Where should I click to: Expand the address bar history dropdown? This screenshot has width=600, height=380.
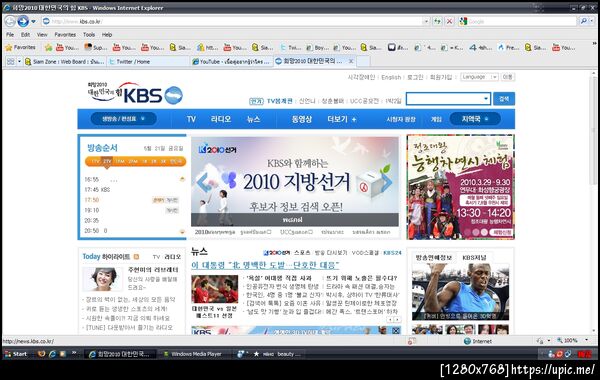426,21
